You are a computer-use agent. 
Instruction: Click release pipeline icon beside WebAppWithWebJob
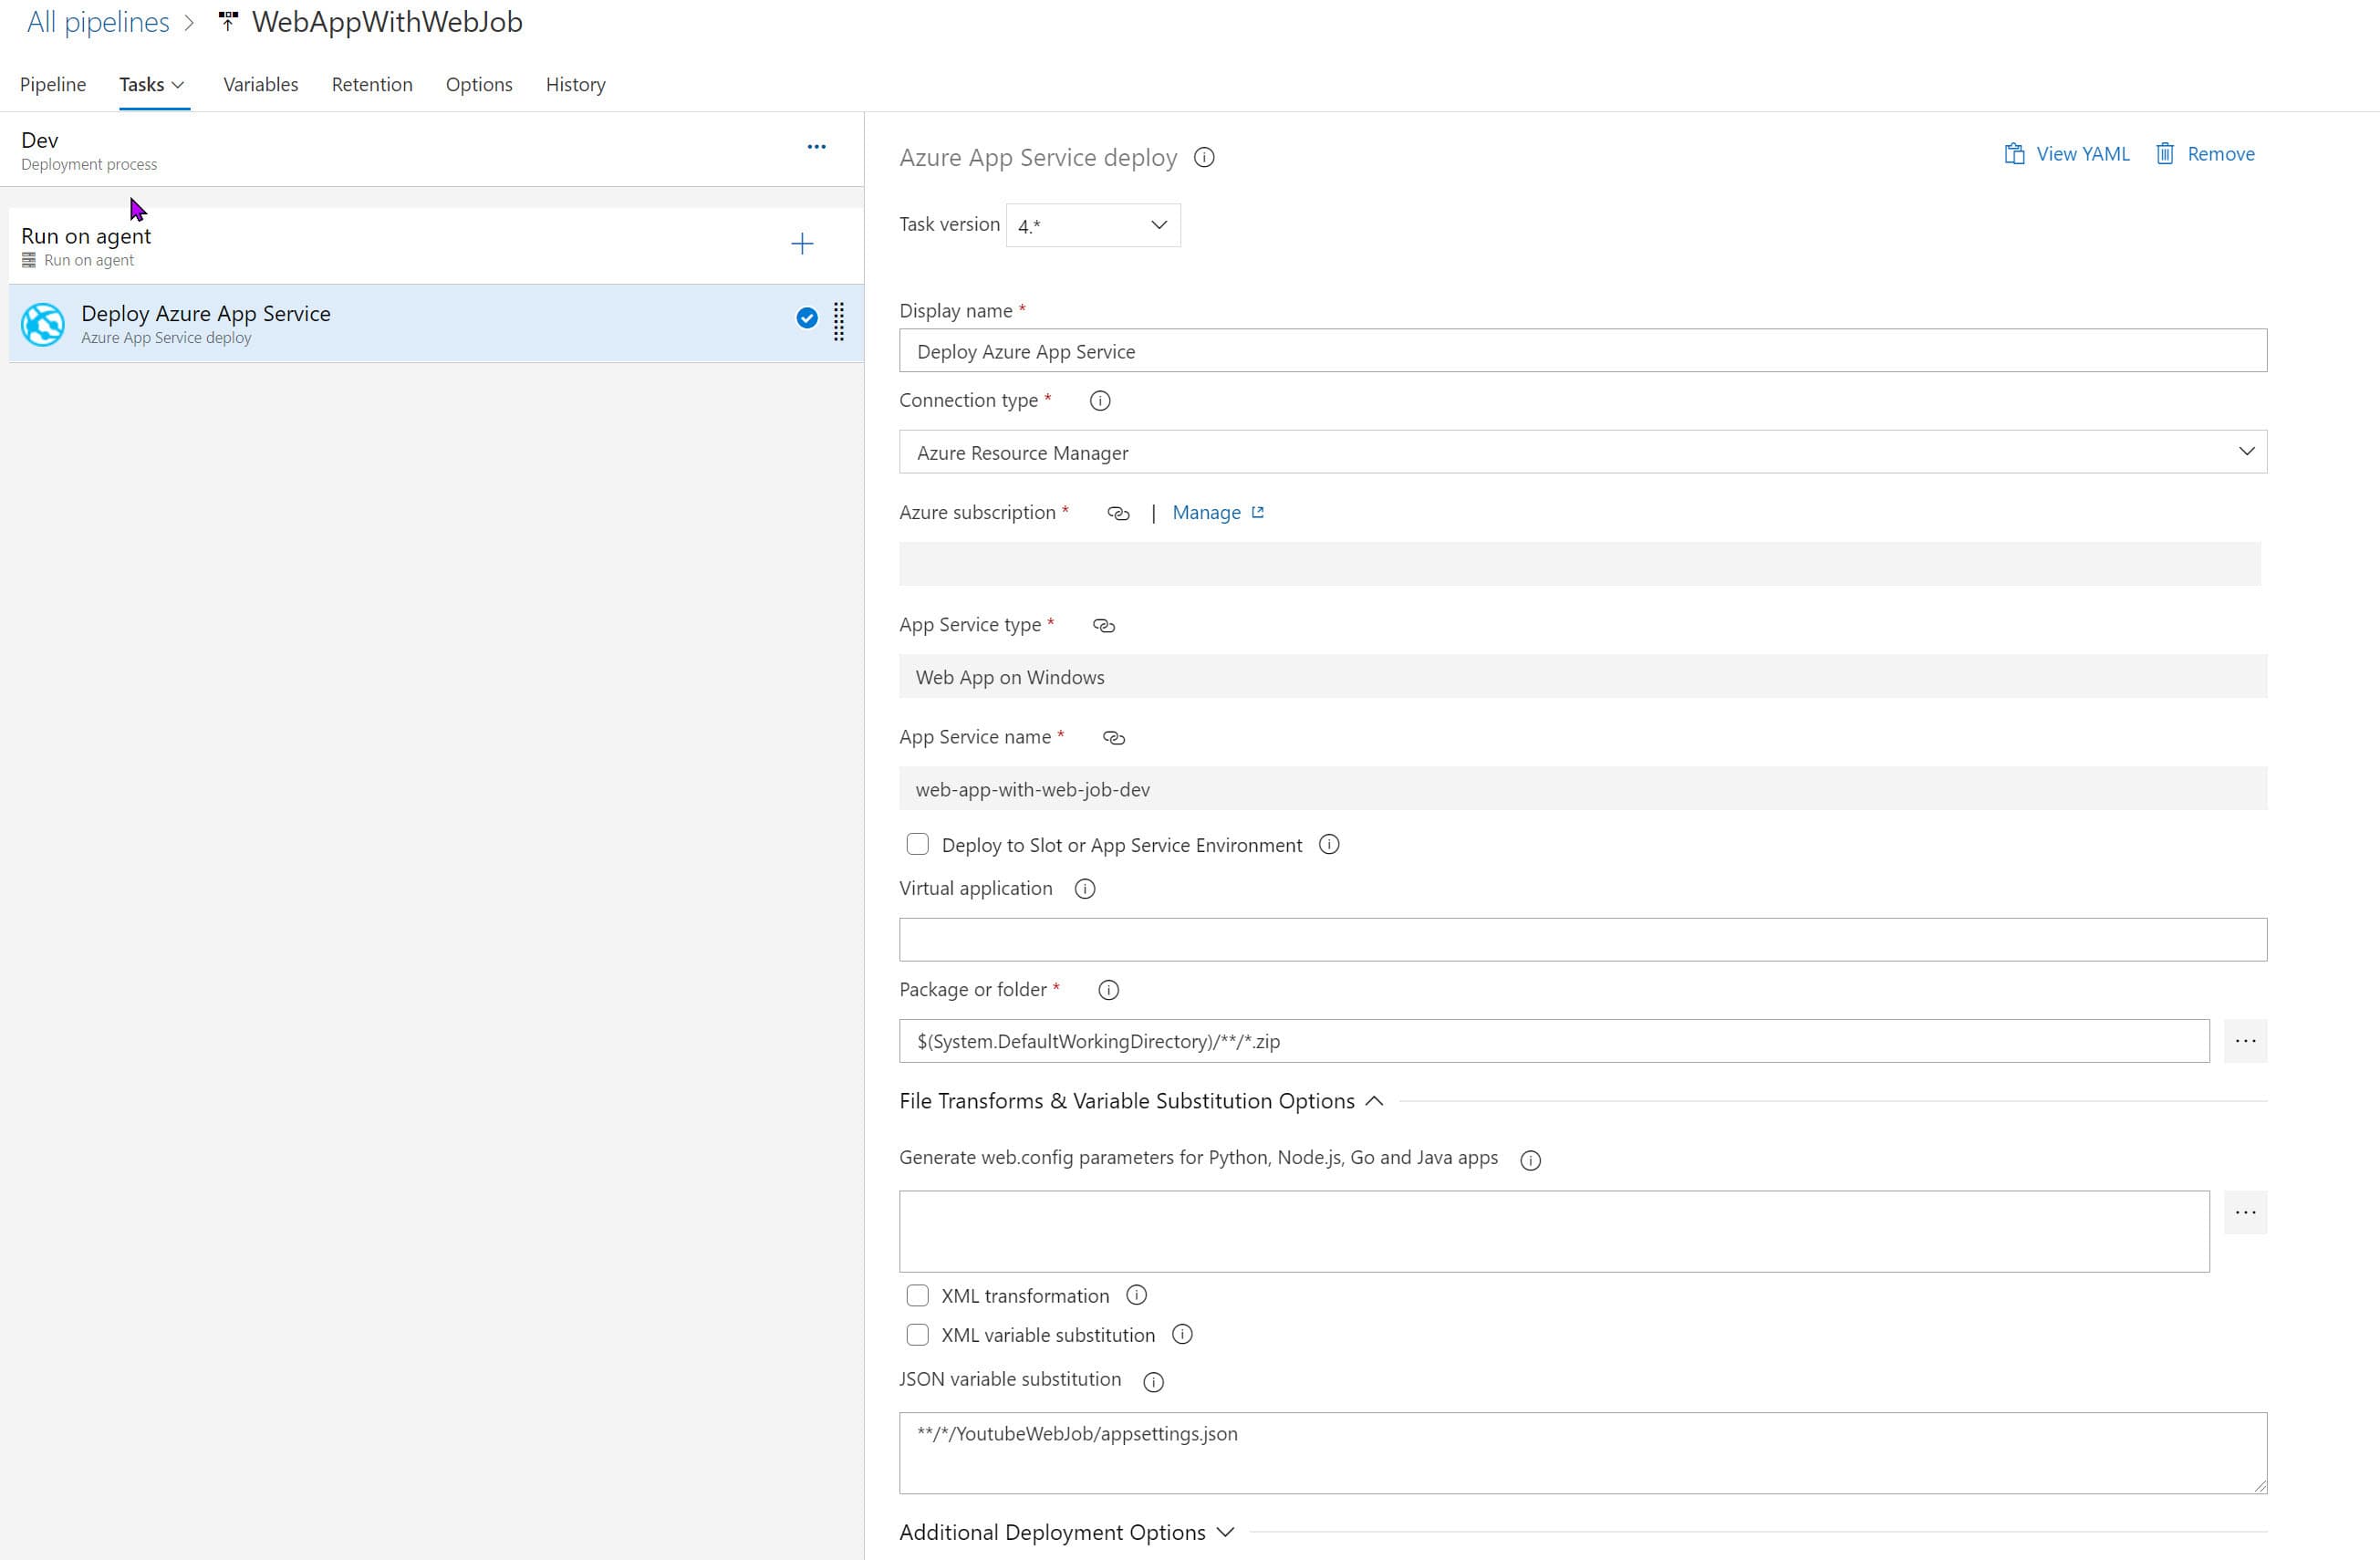(x=228, y=22)
